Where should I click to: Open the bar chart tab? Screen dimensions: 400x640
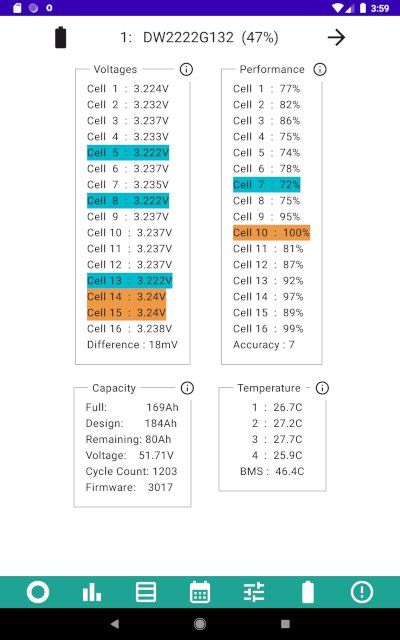point(92,592)
